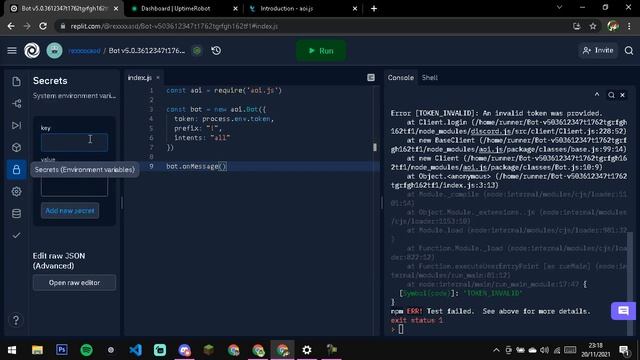This screenshot has width=640, height=360.
Task: Open Windows notification center
Action: [x=624, y=350]
